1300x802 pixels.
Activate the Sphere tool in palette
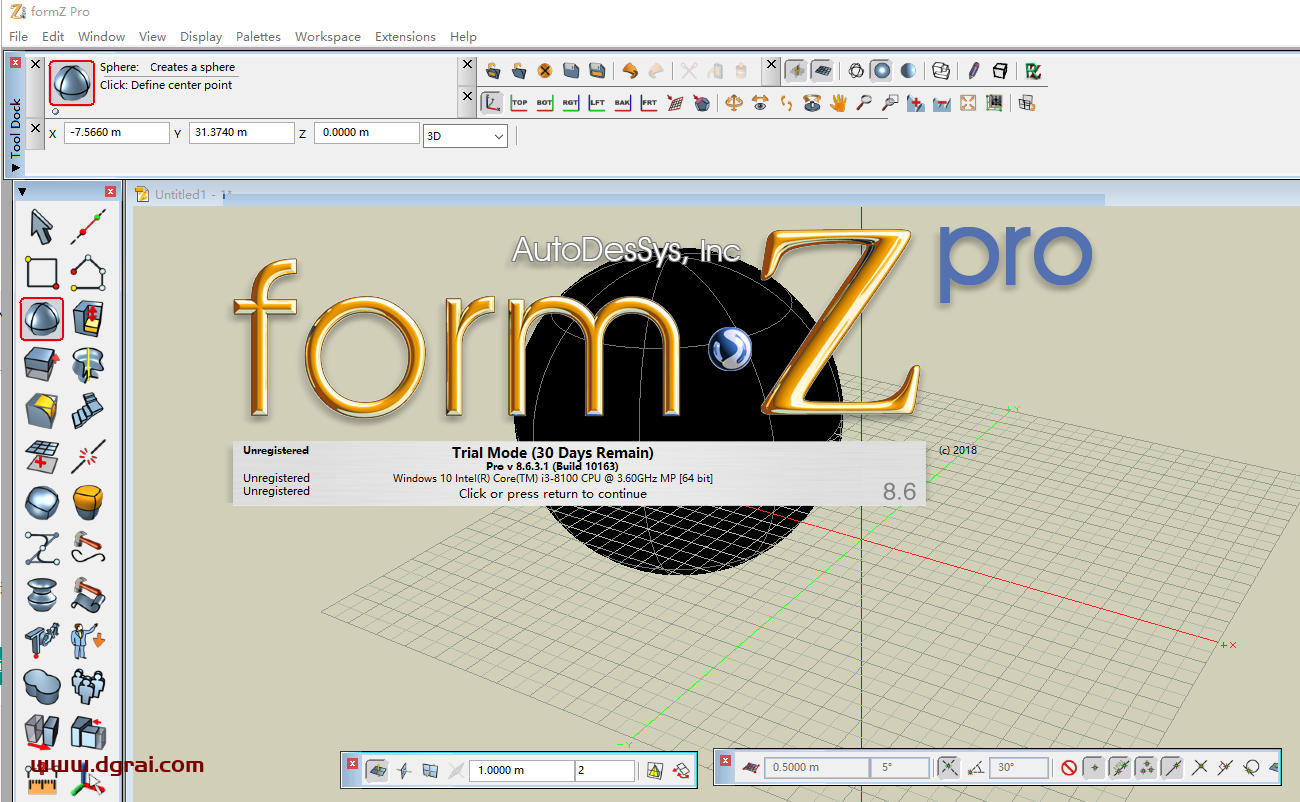[42, 319]
